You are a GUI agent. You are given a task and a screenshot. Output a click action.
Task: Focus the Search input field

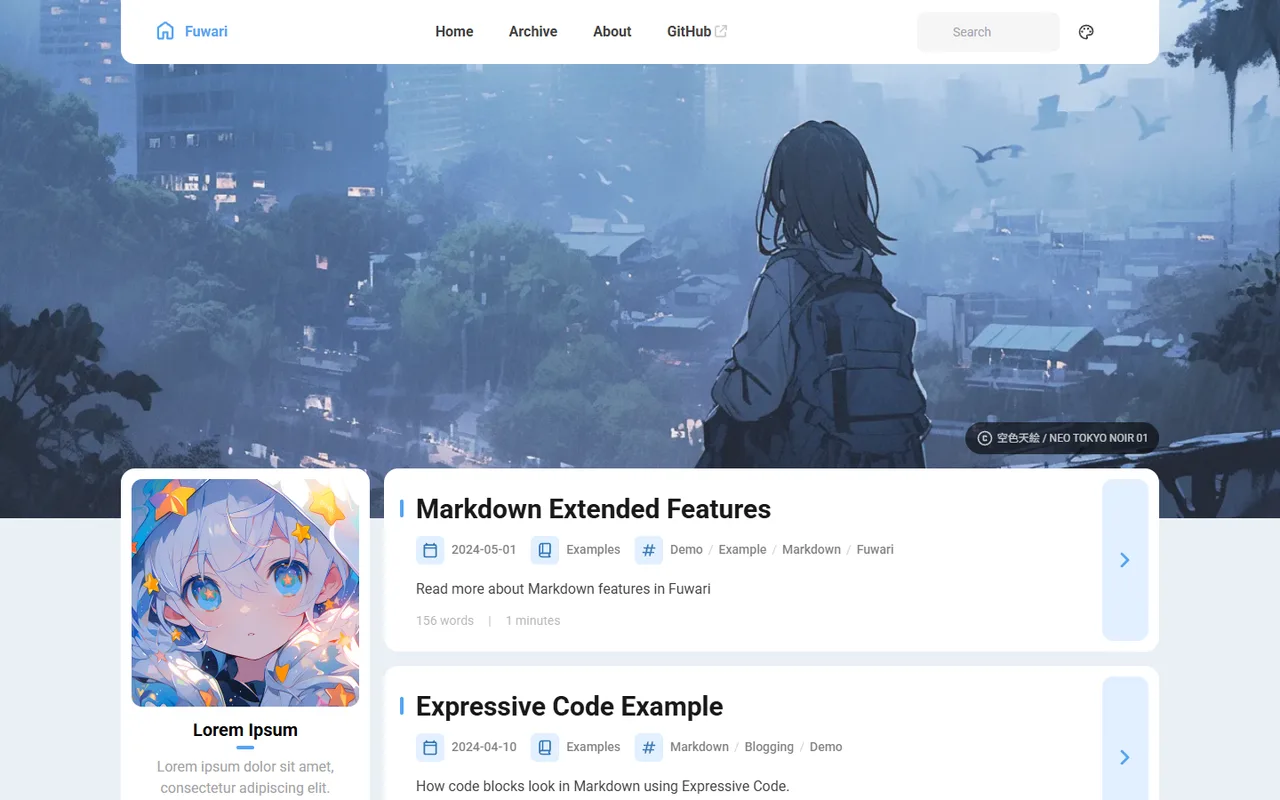coord(988,32)
